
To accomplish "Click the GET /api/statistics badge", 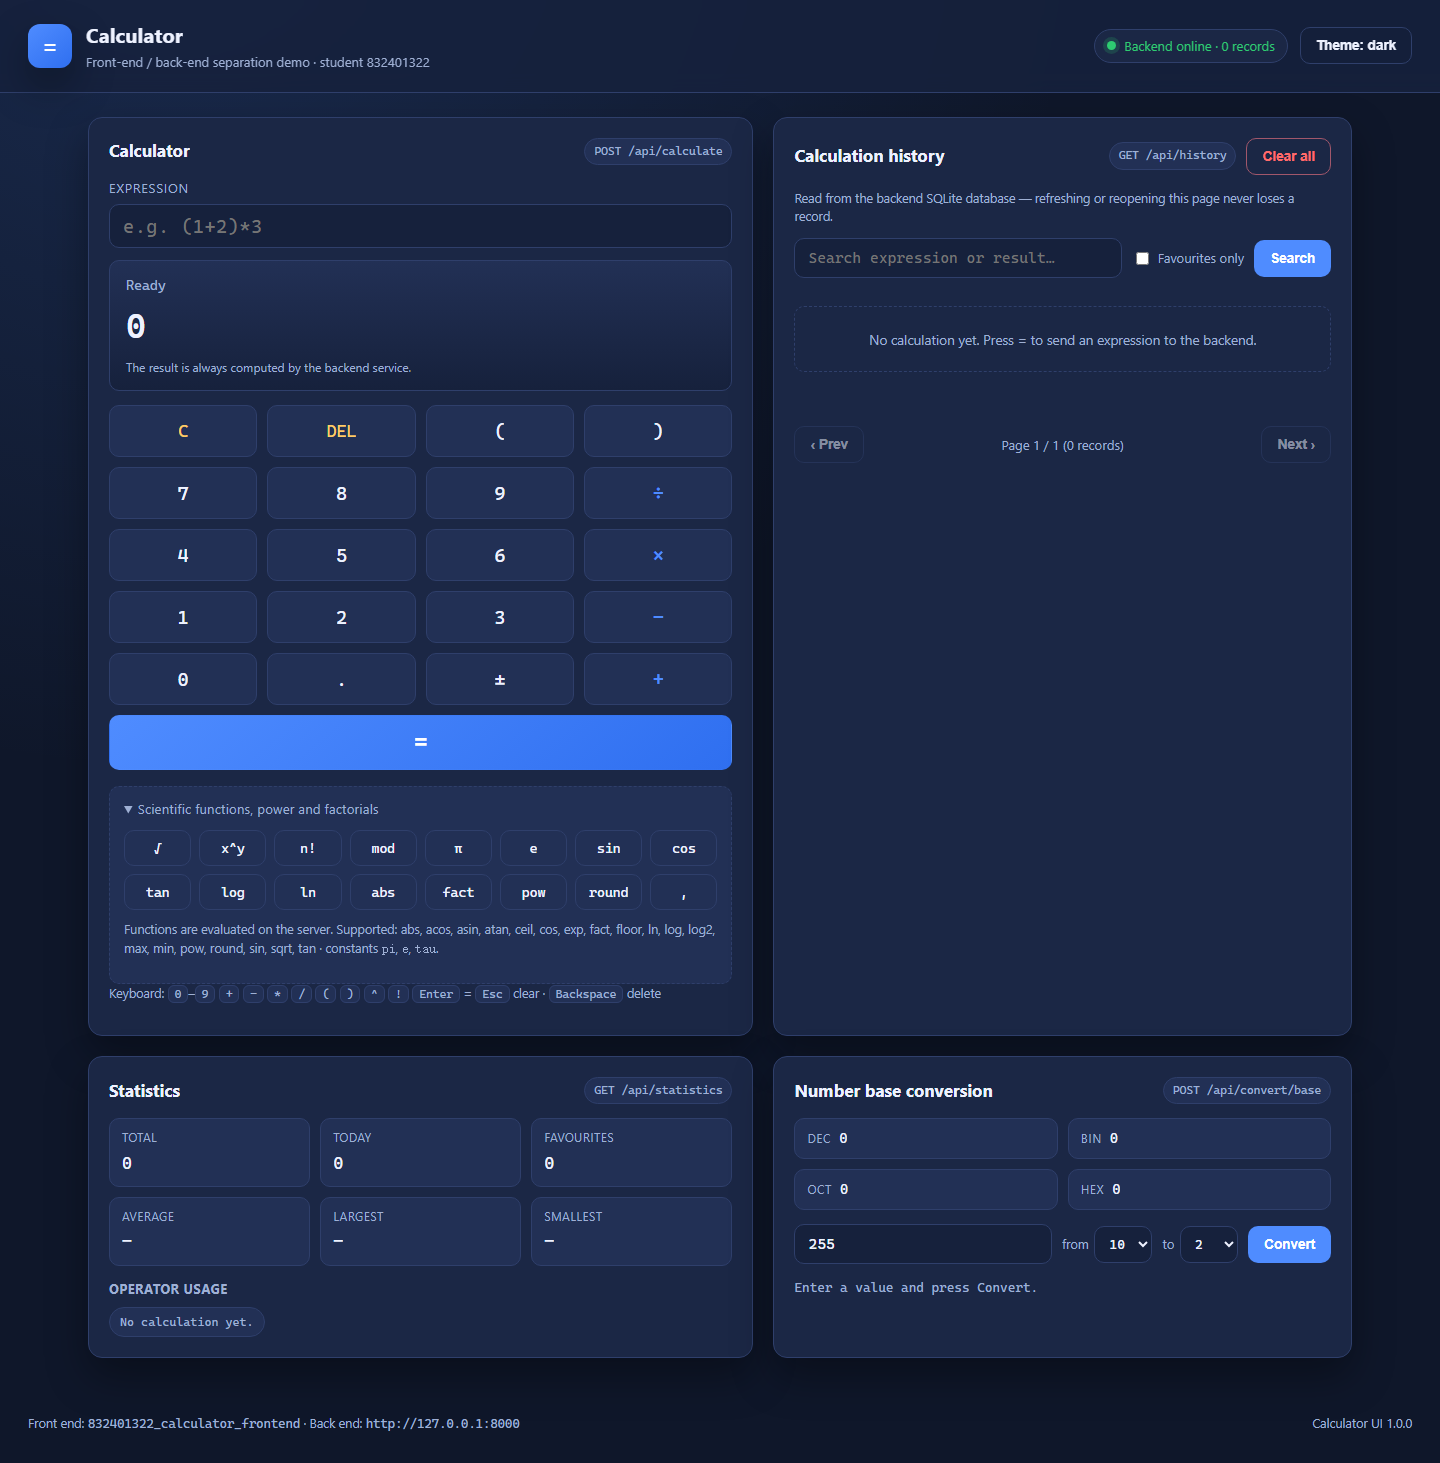I will [x=658, y=1090].
